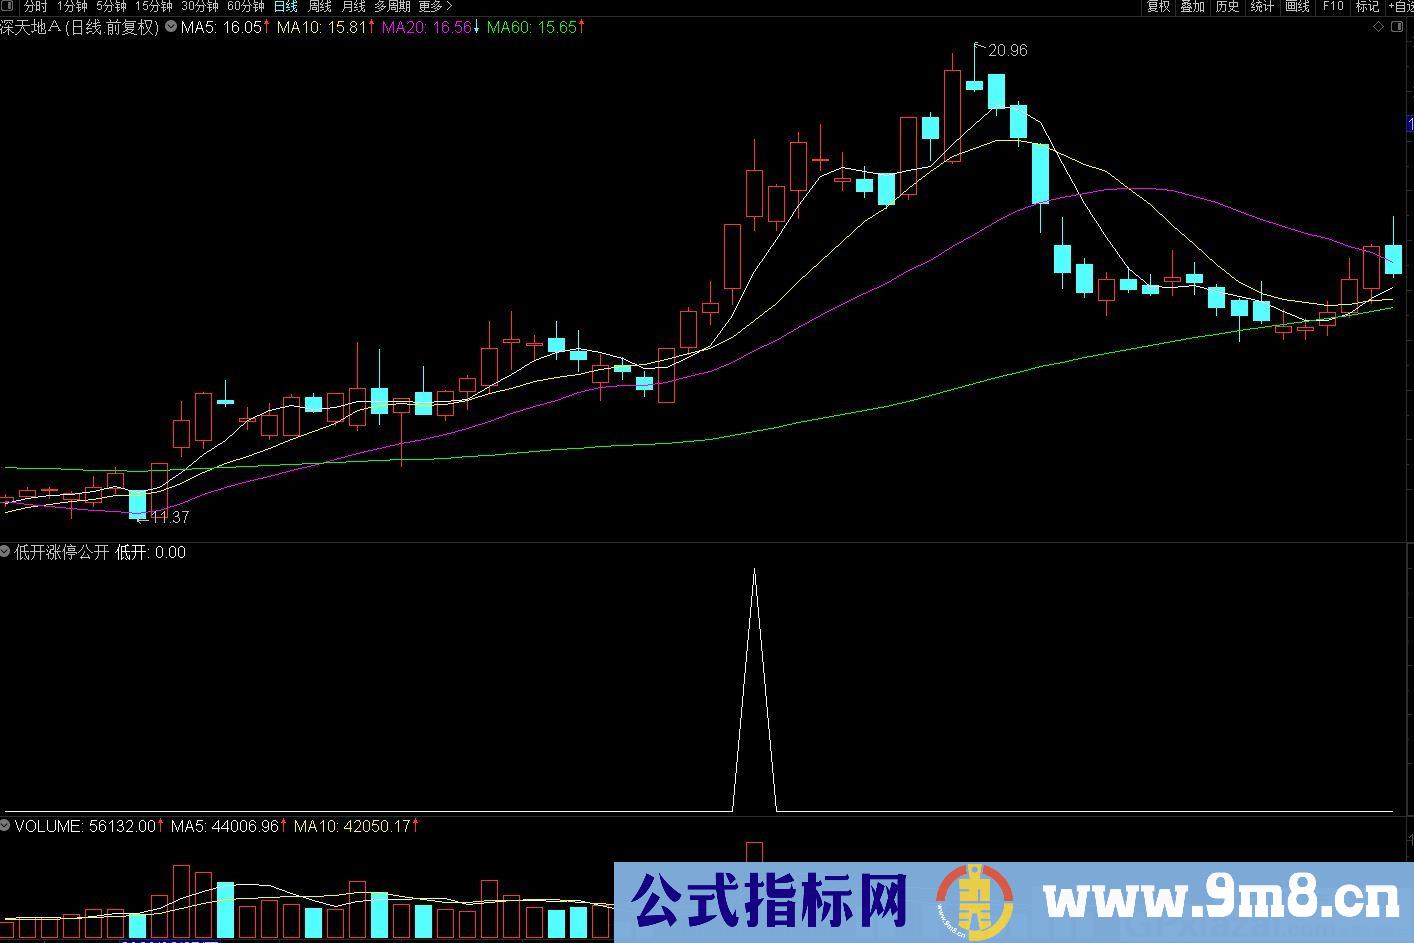Select the 日线 daily chart tab

(x=285, y=6)
